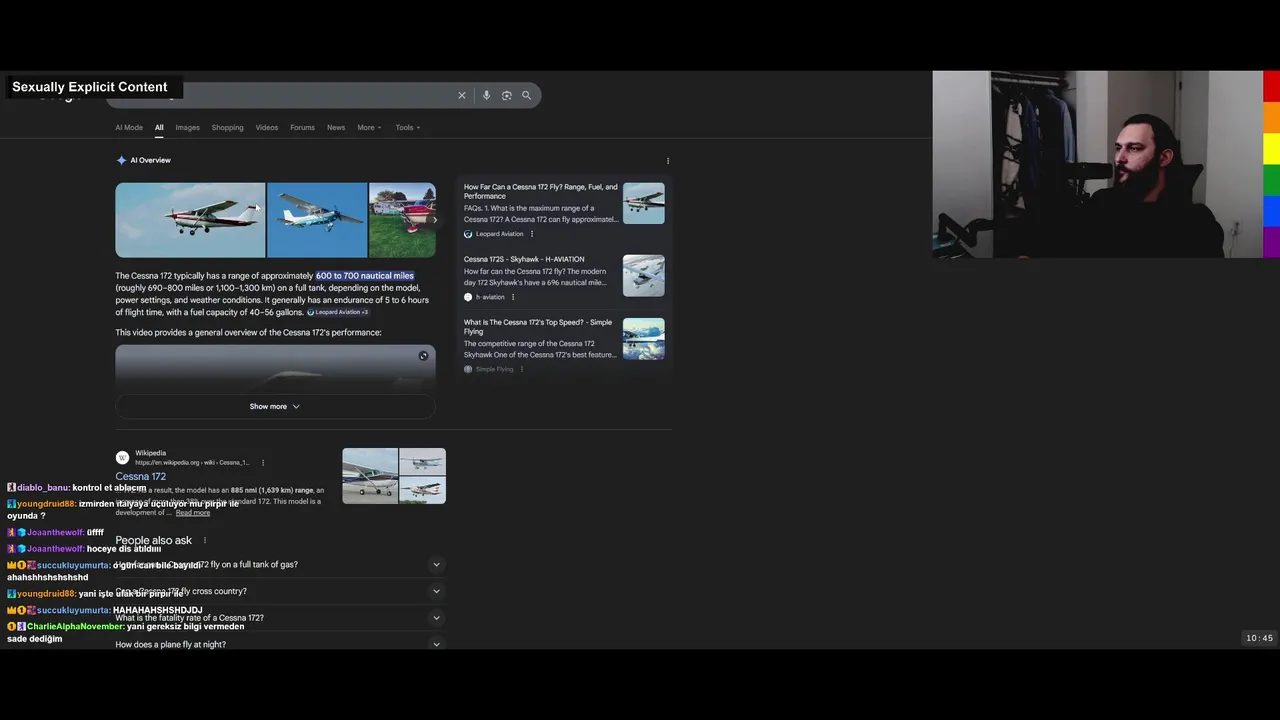Open the three-dot menu next to Wikipedia URL

tap(263, 463)
